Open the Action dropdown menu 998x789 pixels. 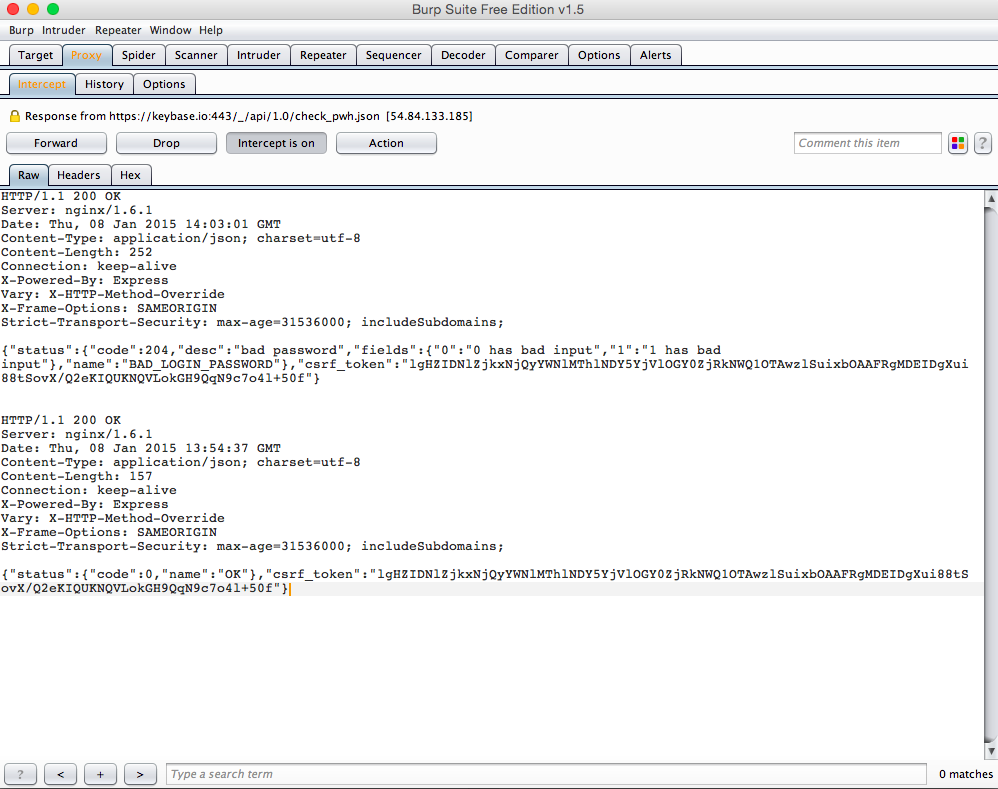[x=386, y=143]
